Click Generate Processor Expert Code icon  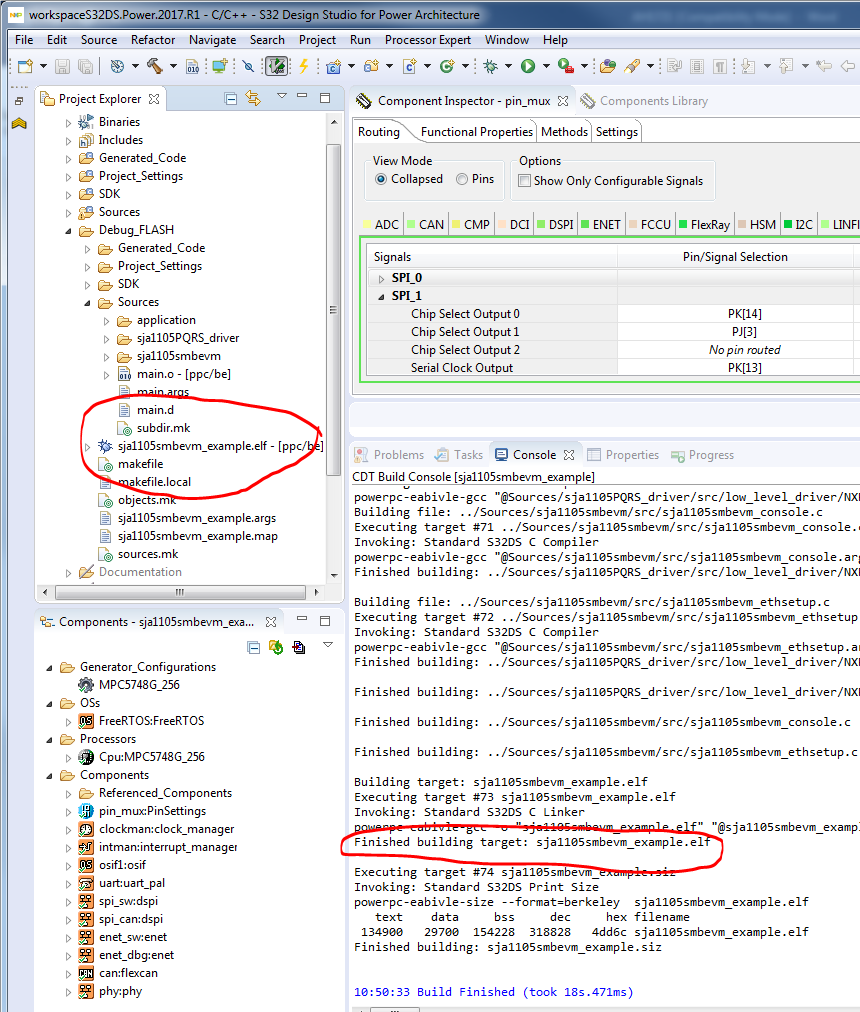click(x=277, y=647)
